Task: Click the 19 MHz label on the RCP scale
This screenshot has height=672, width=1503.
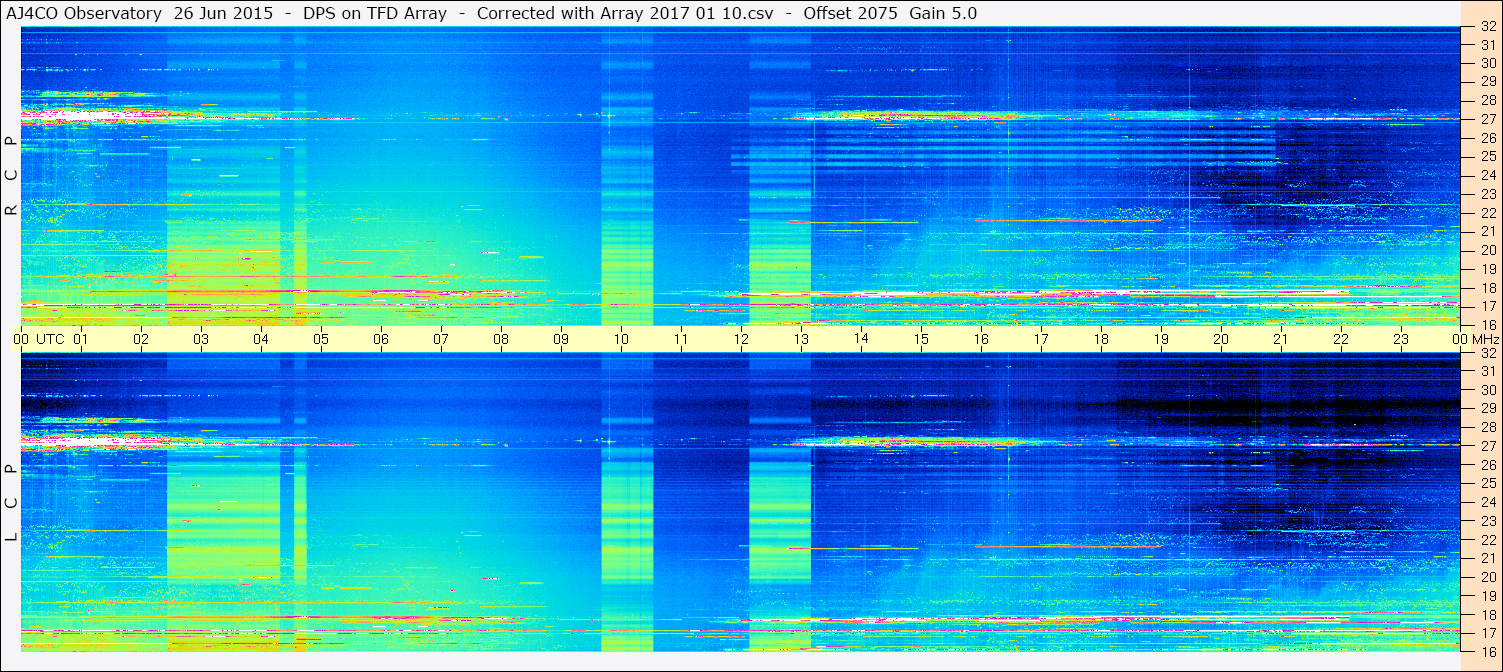Action: pos(1487,269)
